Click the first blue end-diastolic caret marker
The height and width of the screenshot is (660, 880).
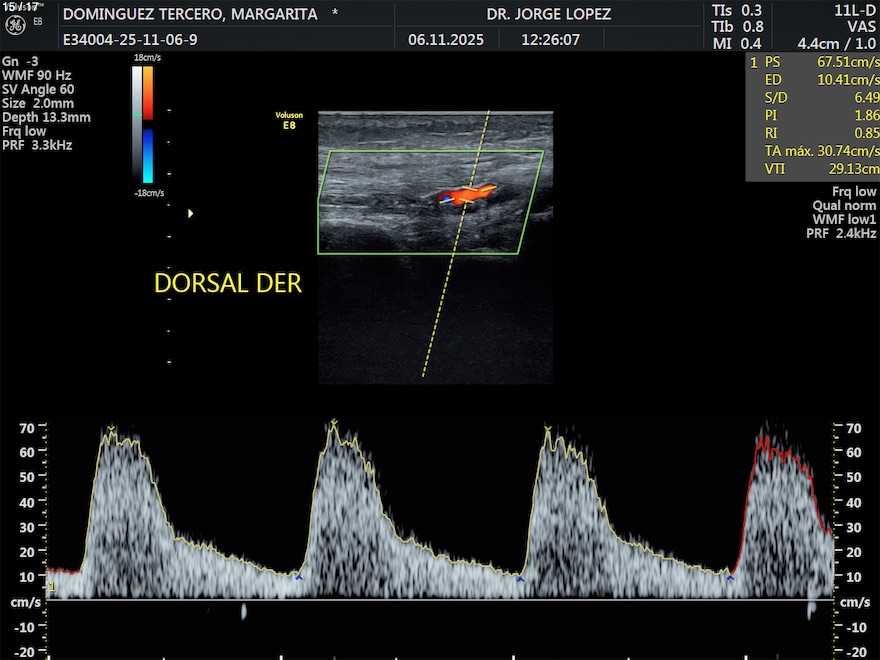[x=299, y=577]
